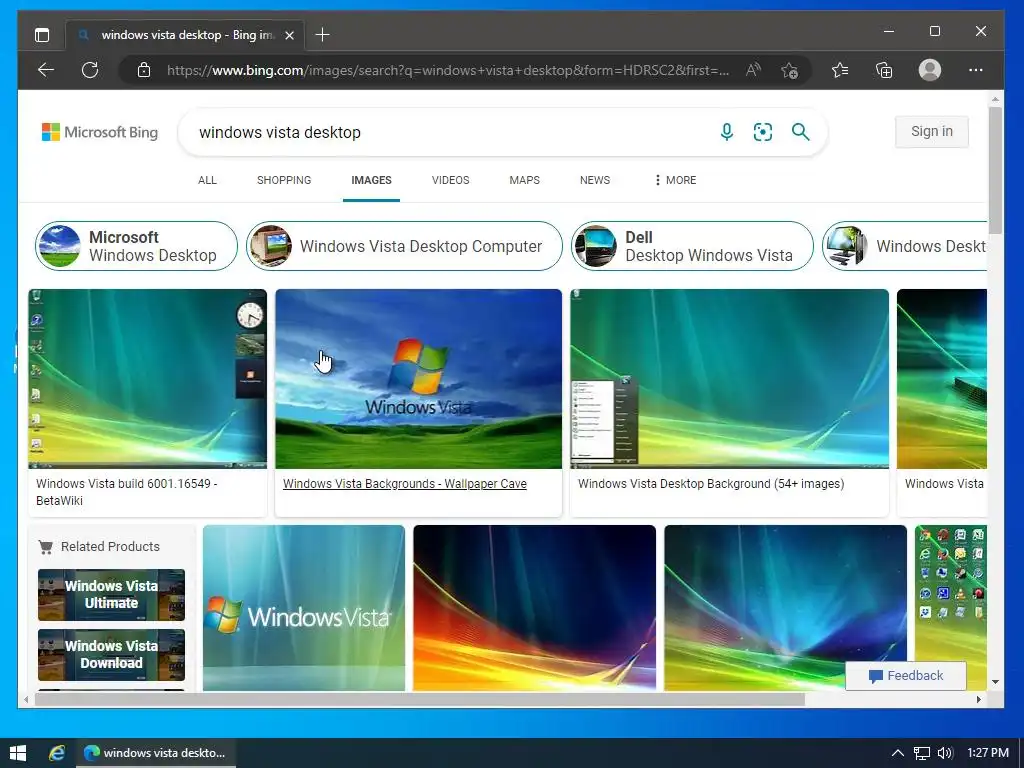Open the tab actions menu icon

click(x=42, y=35)
